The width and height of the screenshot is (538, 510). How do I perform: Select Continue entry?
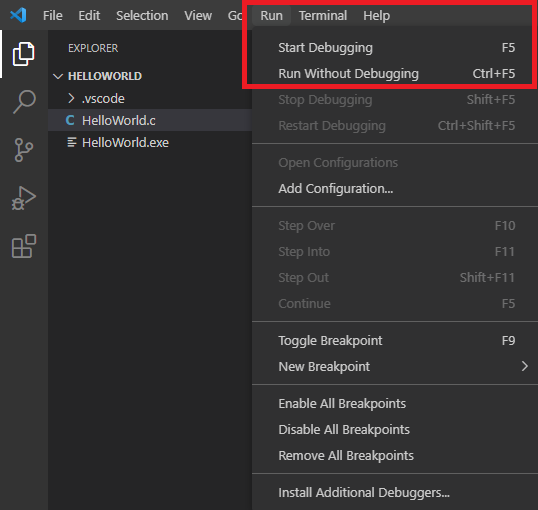click(x=396, y=303)
